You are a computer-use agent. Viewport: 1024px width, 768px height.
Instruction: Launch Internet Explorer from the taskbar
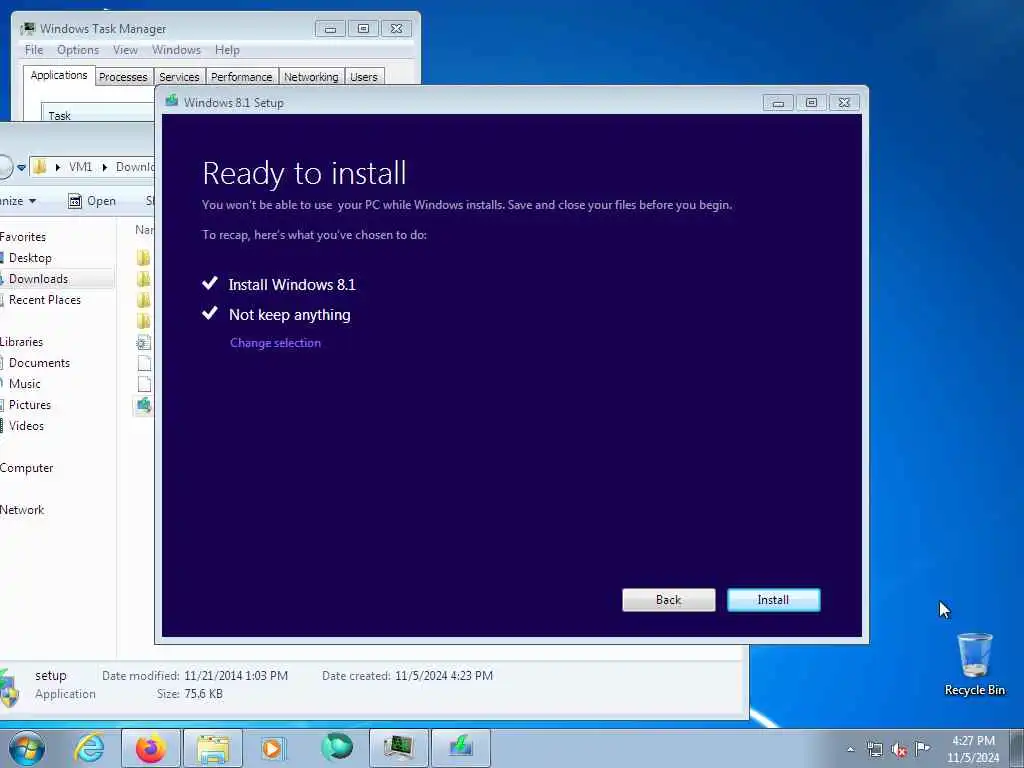click(x=89, y=748)
